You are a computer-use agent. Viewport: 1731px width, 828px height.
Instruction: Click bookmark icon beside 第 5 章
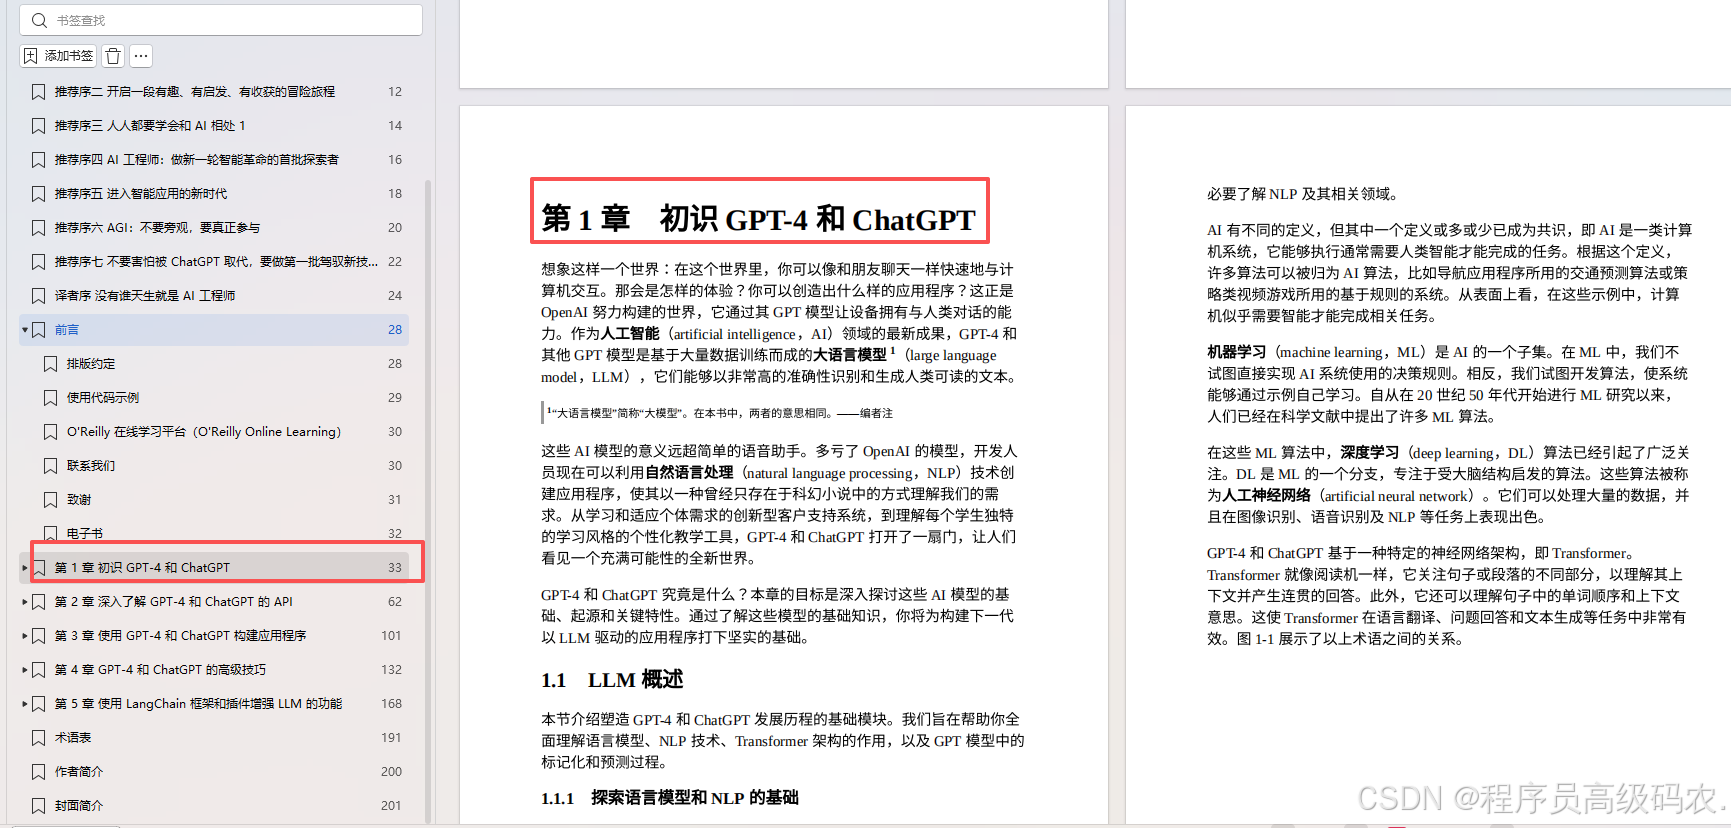pos(38,704)
